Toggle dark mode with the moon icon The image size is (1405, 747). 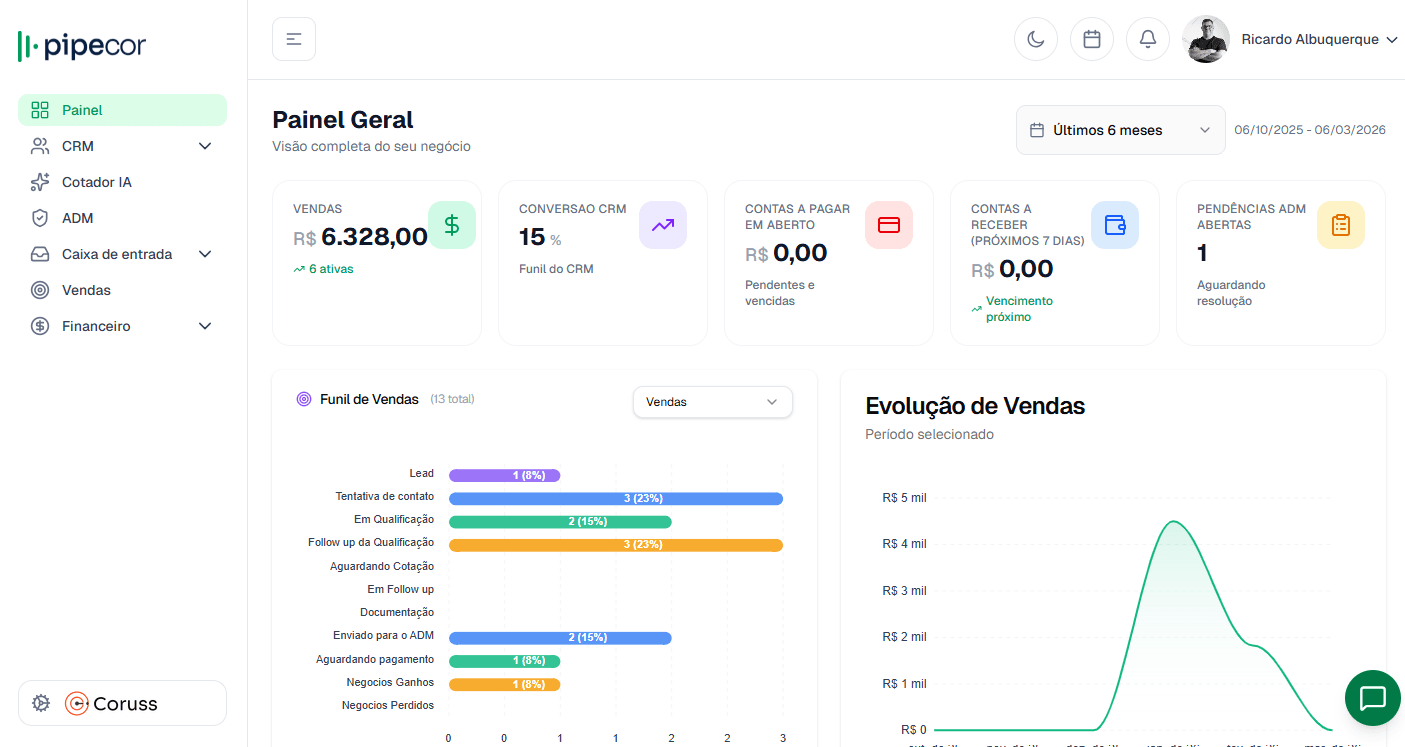click(1036, 38)
